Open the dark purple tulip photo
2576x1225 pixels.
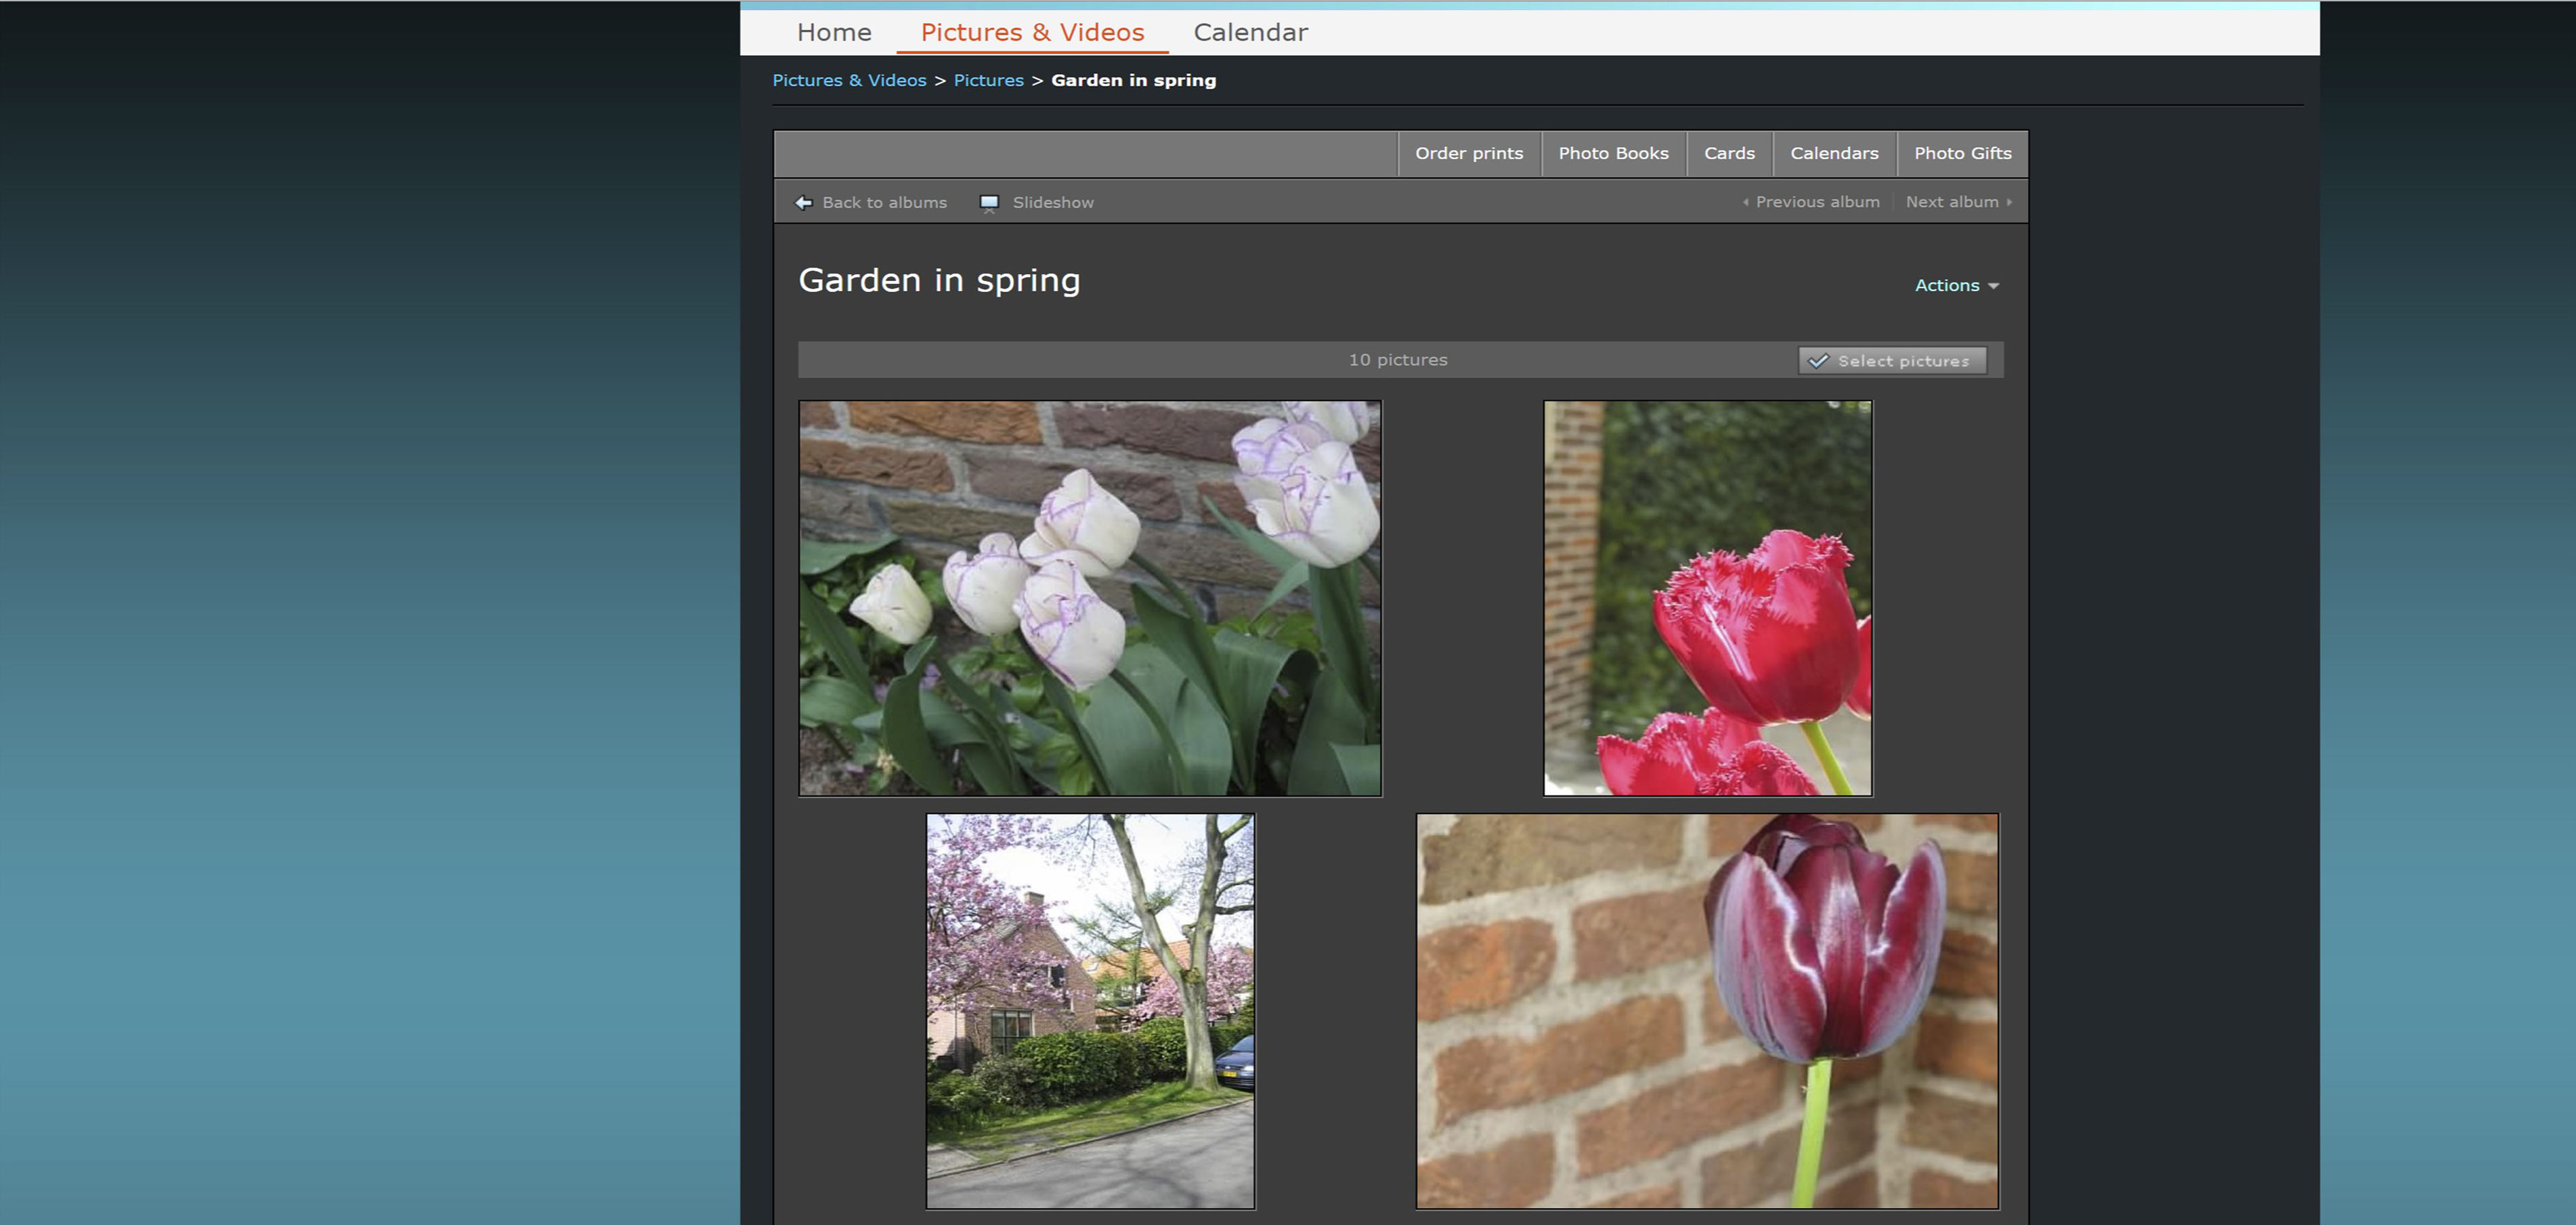tap(1707, 1010)
